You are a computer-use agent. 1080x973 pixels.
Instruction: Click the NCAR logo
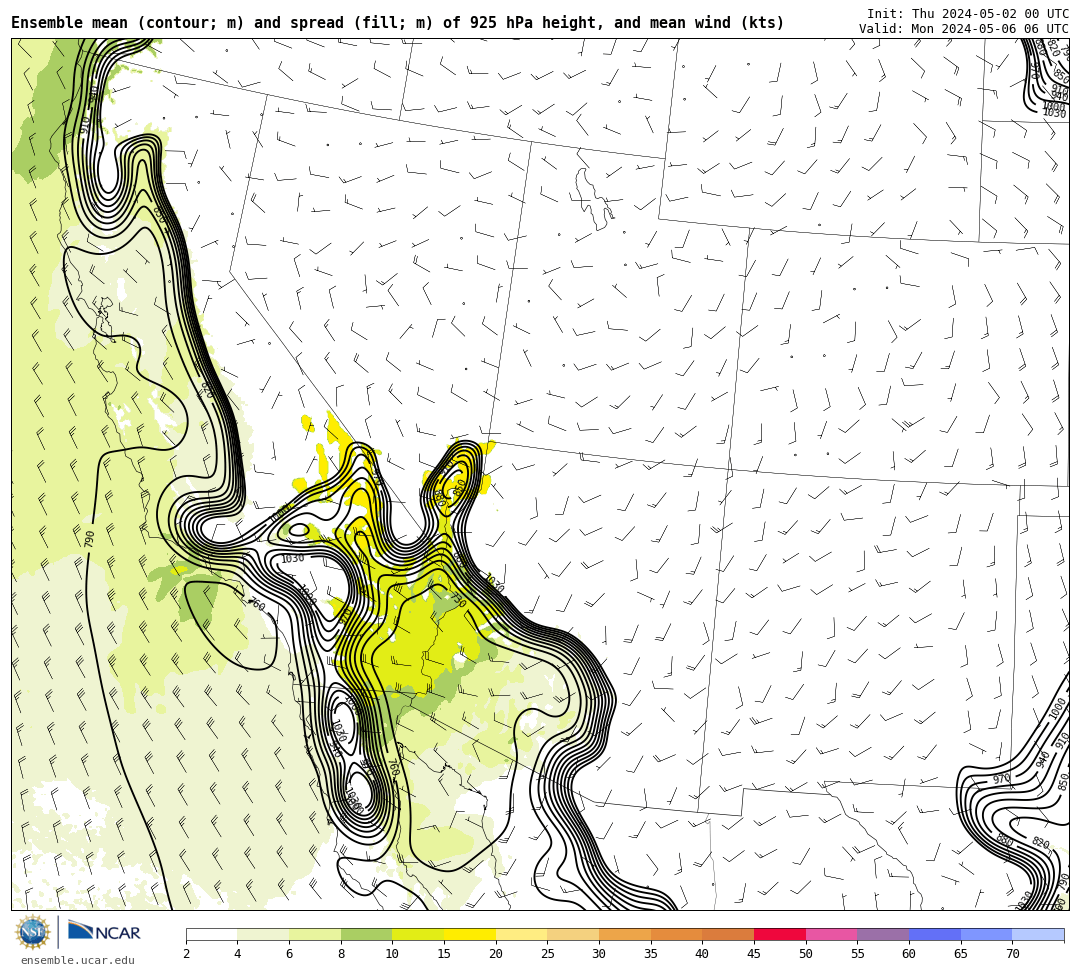pyautogui.click(x=104, y=932)
